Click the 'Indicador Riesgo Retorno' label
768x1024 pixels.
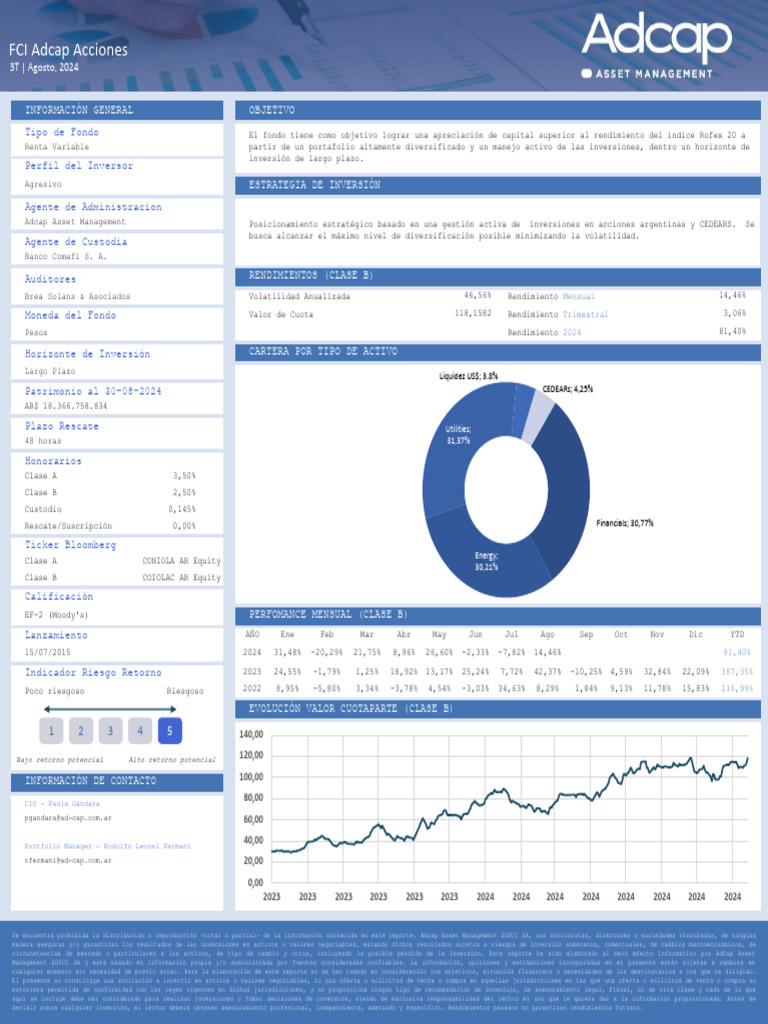93,672
